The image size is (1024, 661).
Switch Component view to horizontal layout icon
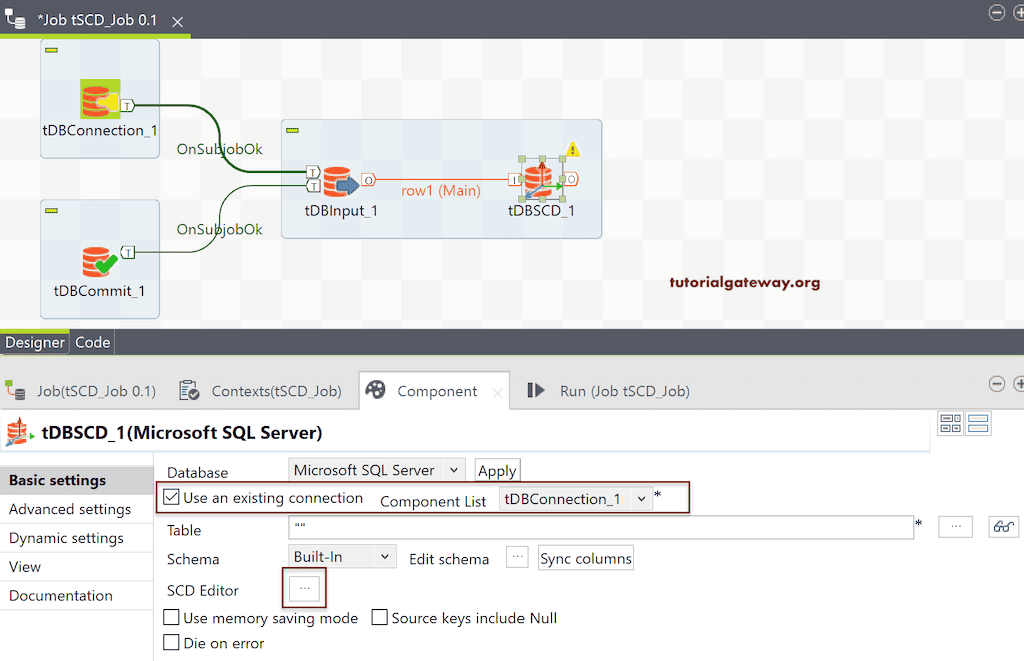[x=978, y=423]
